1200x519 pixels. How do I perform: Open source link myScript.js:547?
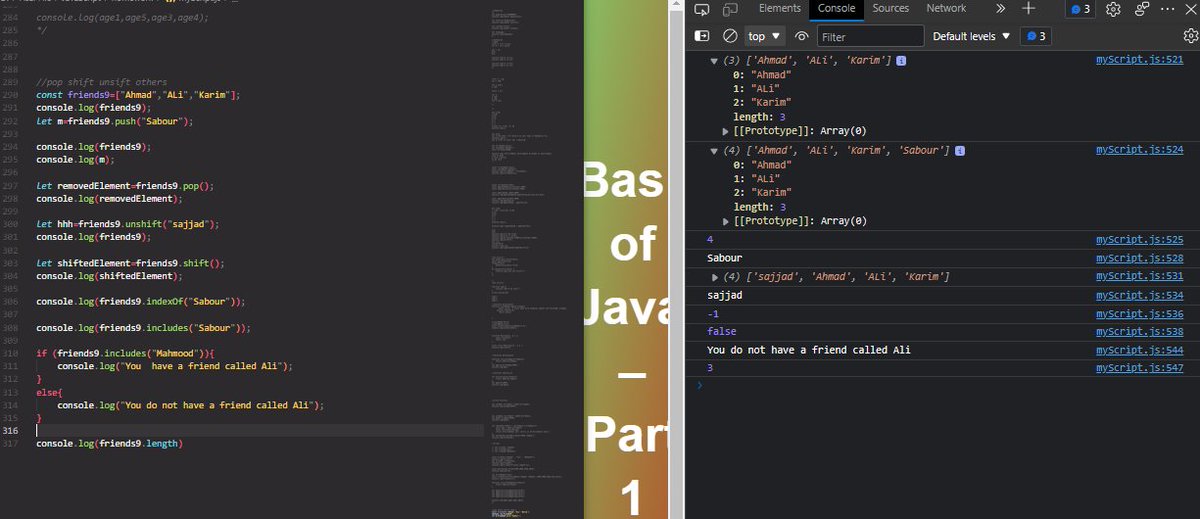pos(1140,368)
